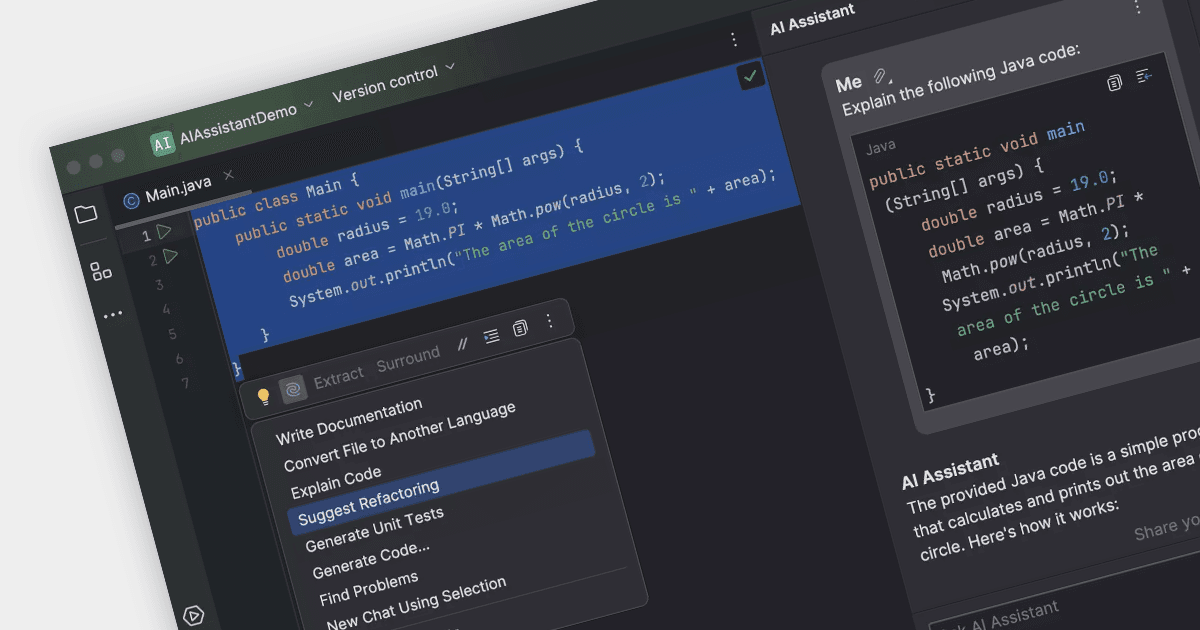Reformat code via floating toolbar icon

[x=491, y=336]
